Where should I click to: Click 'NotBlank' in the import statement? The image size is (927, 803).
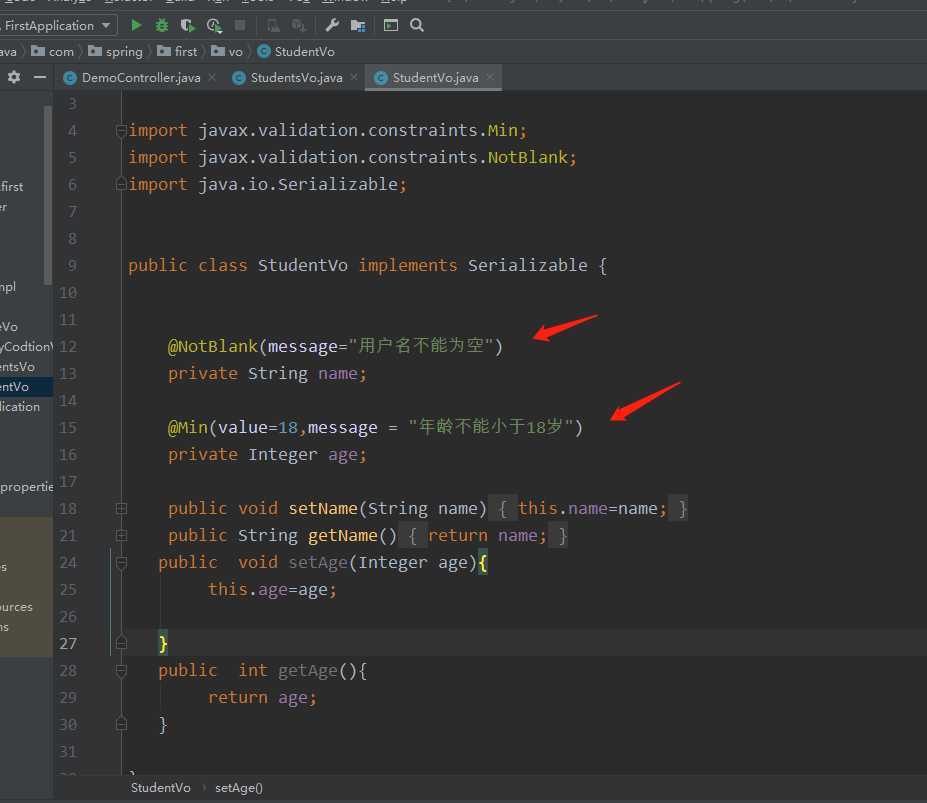coord(527,157)
